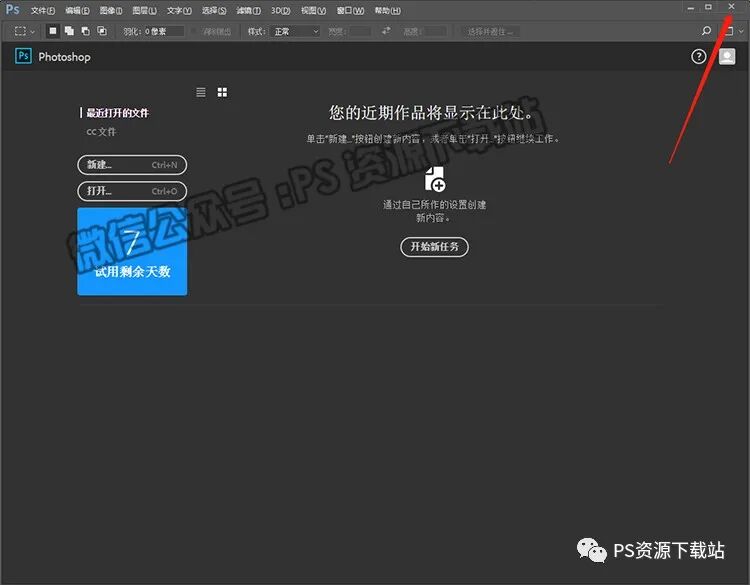
Task: Click the 打开... Ctrl+O button
Action: pyautogui.click(x=132, y=191)
